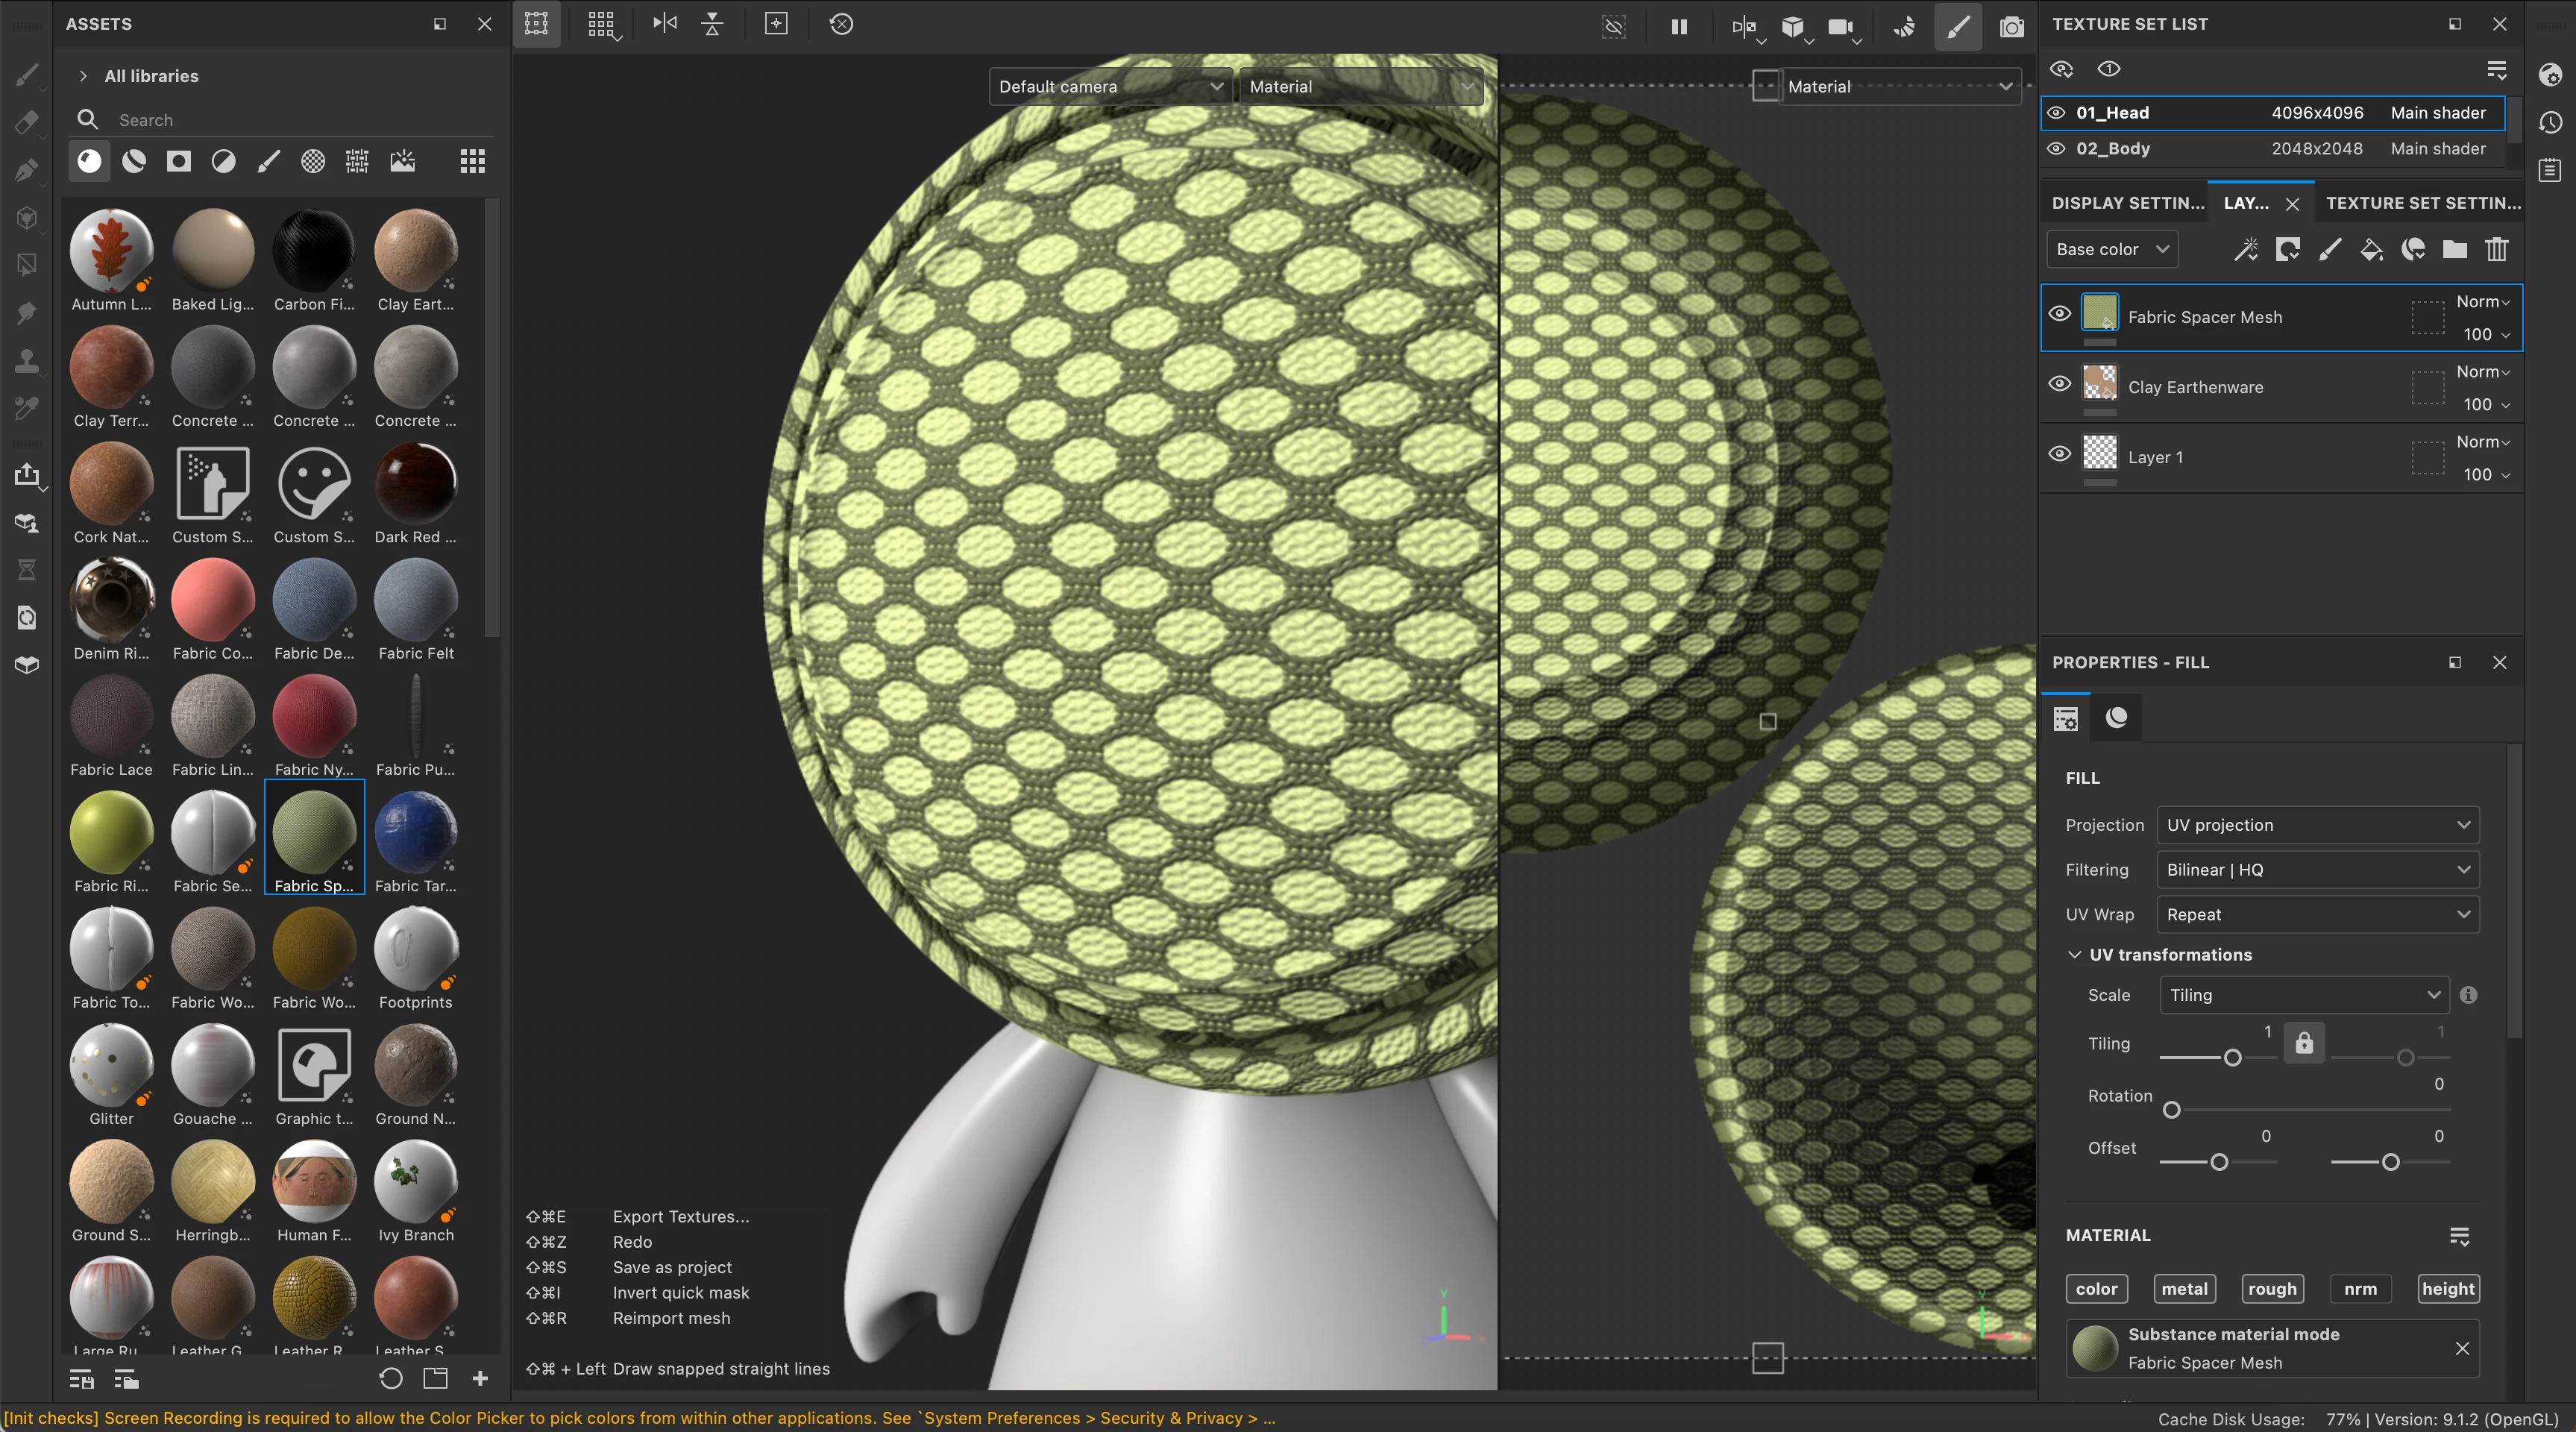Open the Texture Set Settings tab
This screenshot has width=2576, height=1432.
(x=2422, y=203)
